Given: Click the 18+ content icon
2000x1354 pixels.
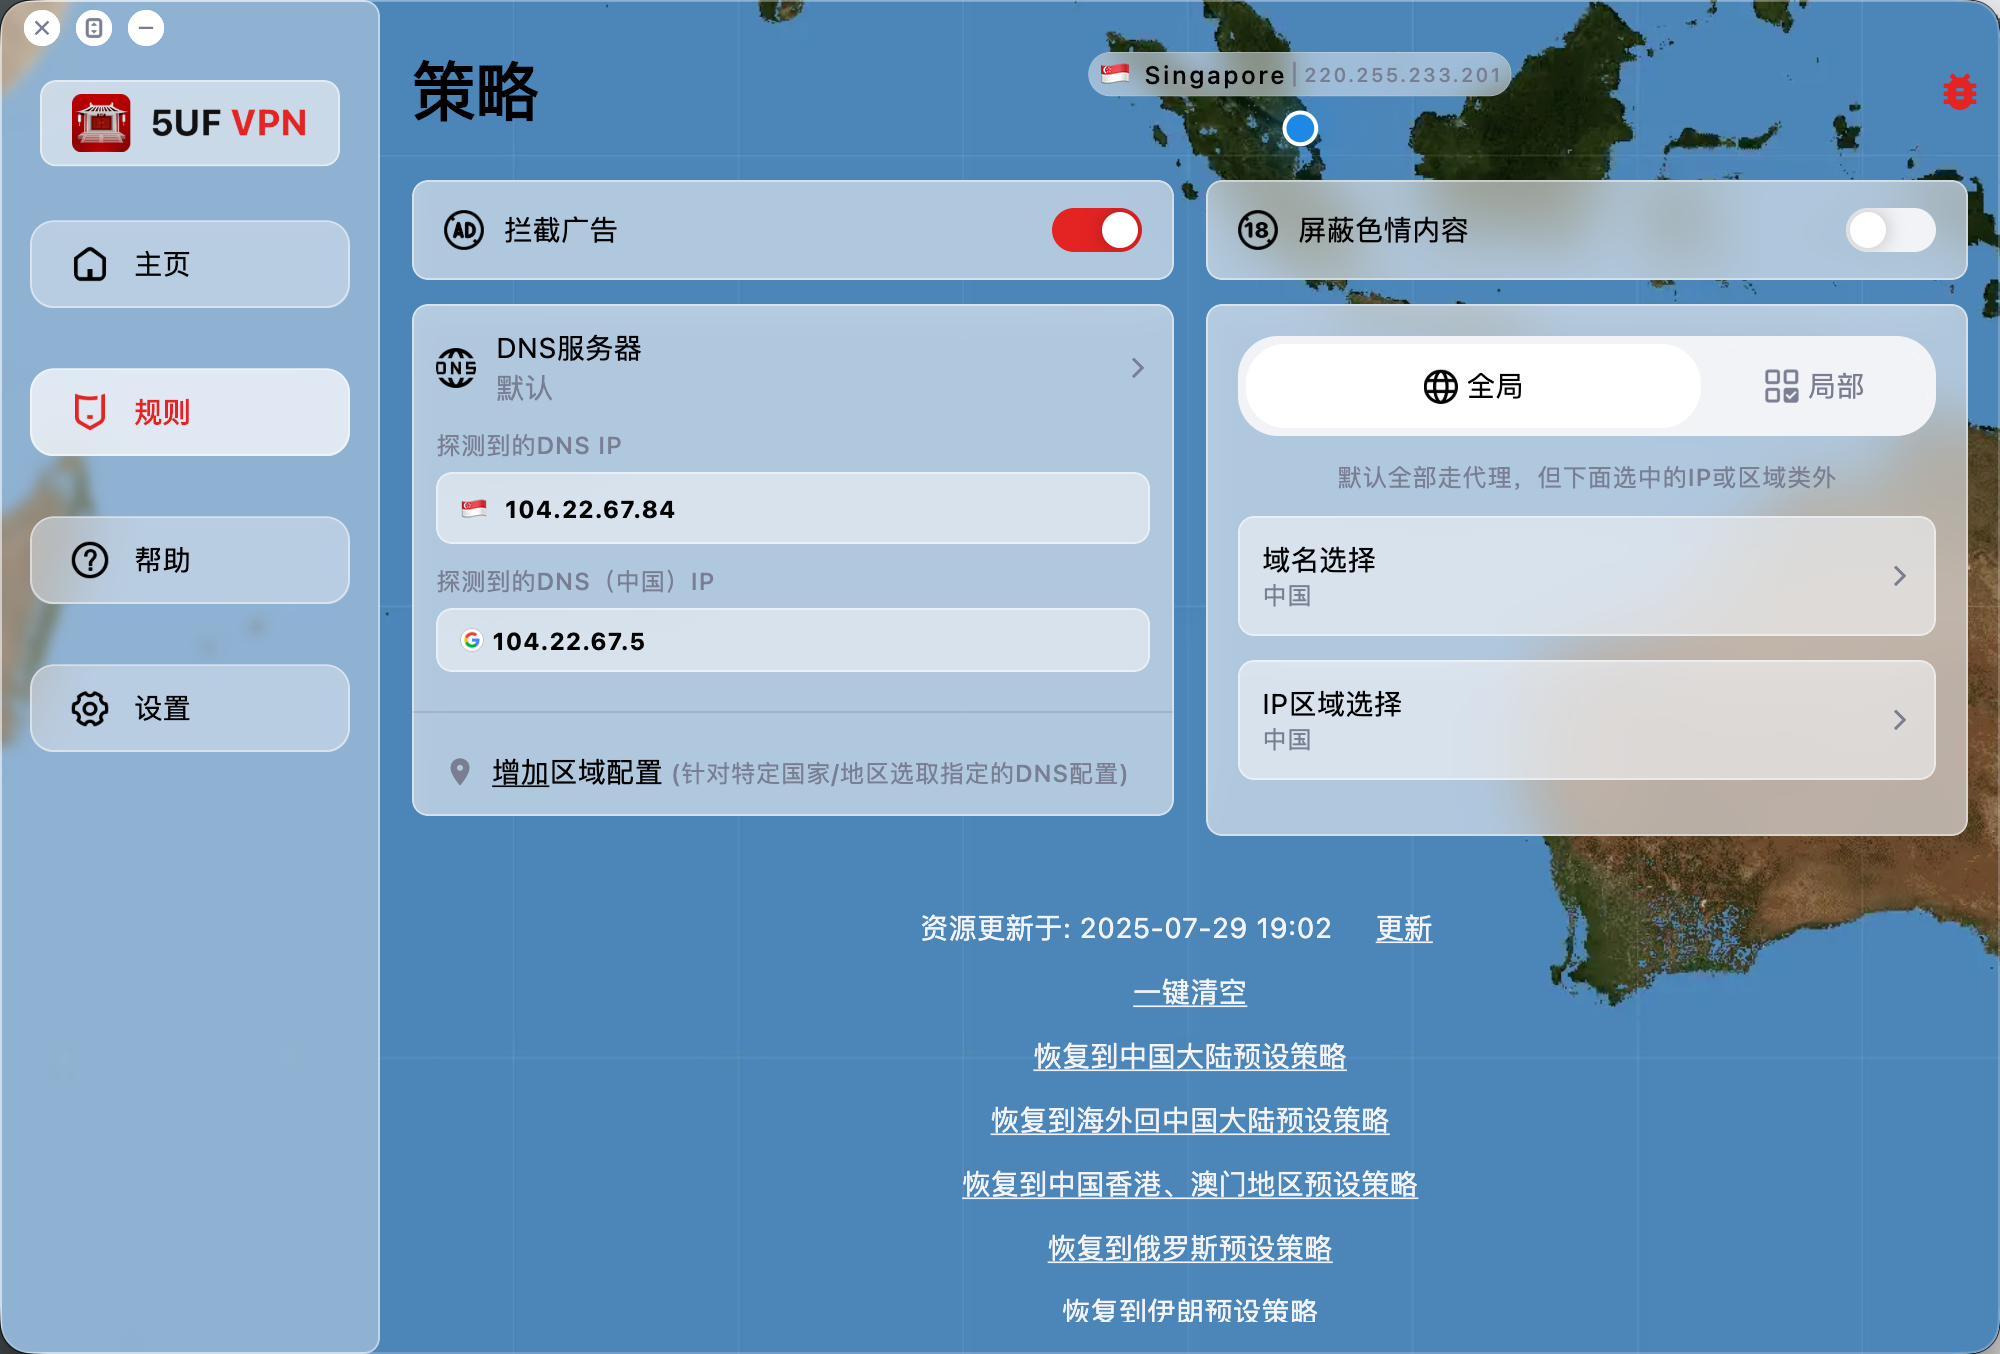Looking at the screenshot, I should [x=1258, y=230].
